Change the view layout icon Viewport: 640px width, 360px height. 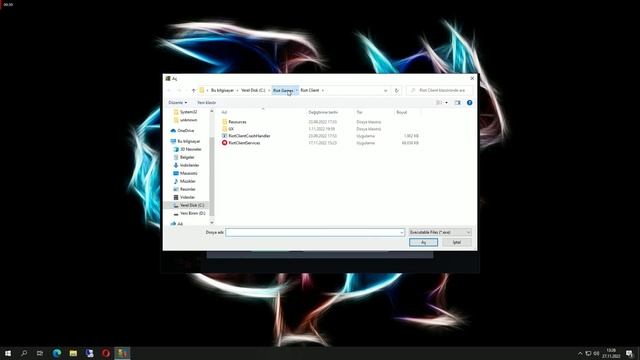click(x=439, y=102)
